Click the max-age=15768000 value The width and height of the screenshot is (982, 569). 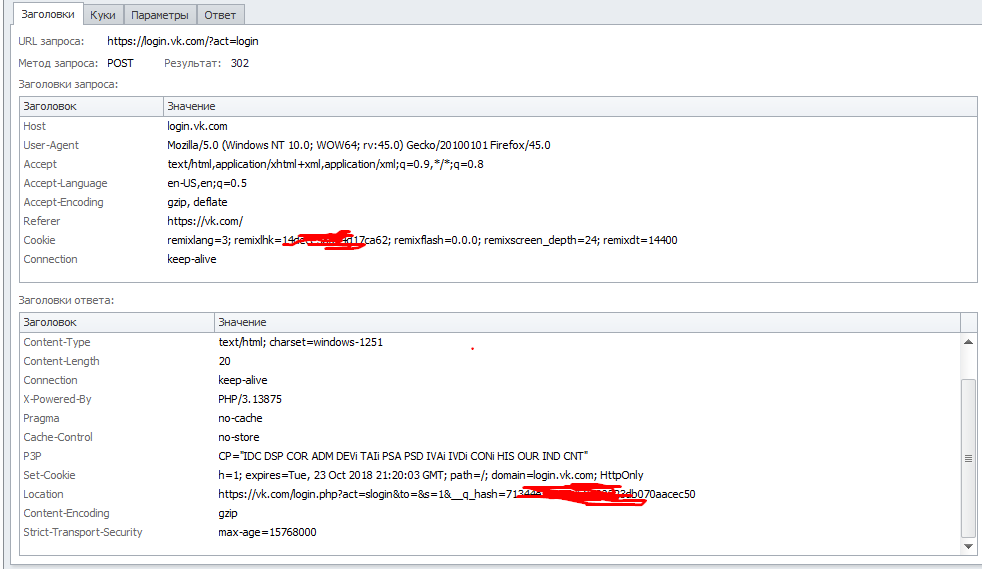tap(267, 532)
